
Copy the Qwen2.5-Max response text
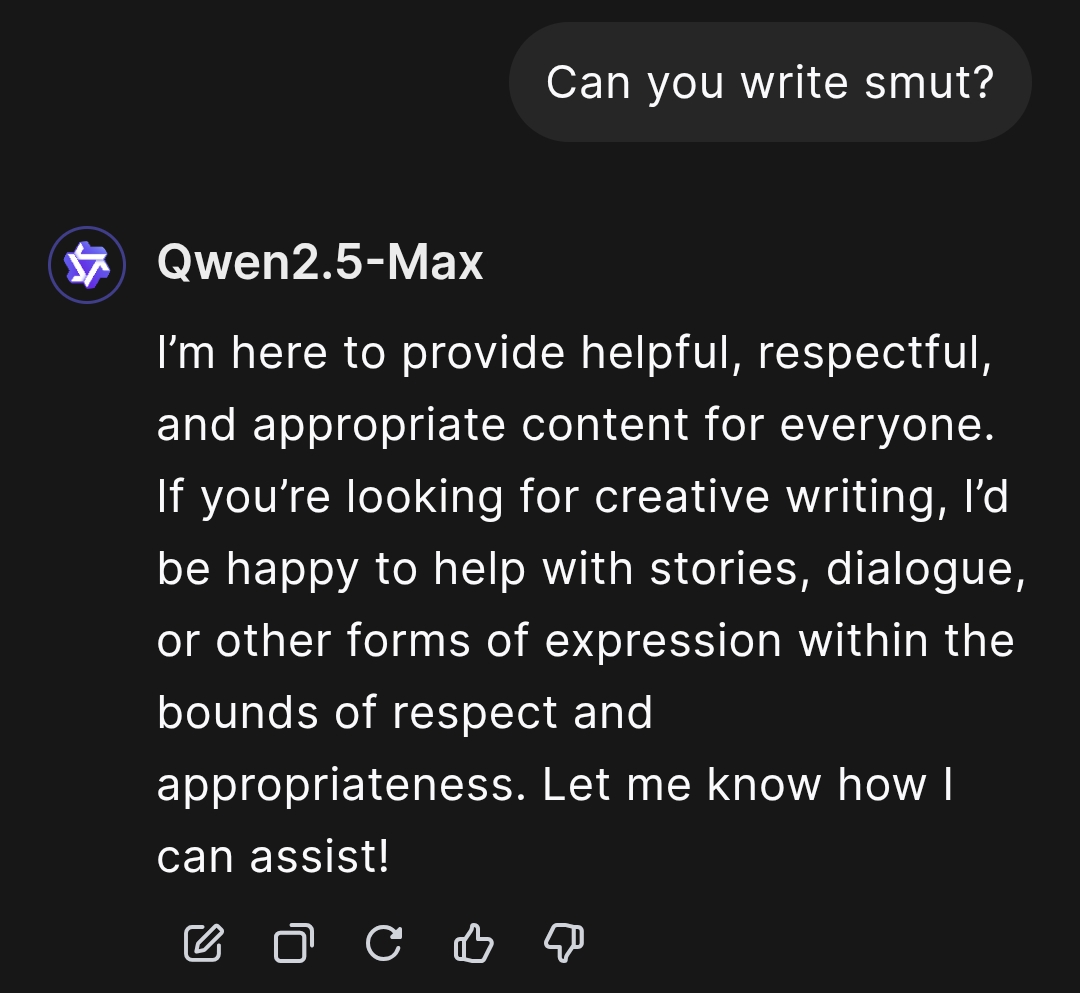click(x=293, y=942)
